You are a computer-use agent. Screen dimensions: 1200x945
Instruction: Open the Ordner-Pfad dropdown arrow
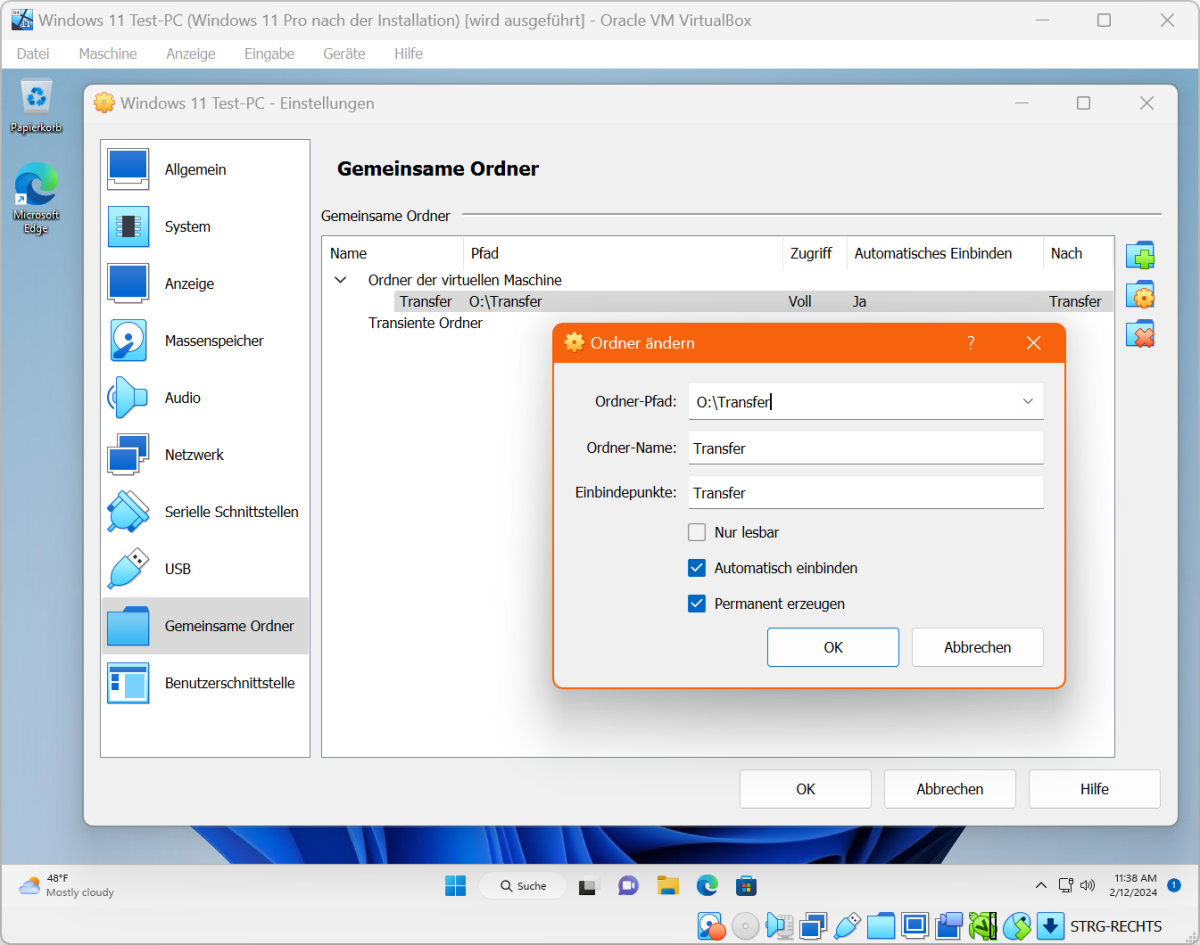pos(1027,402)
